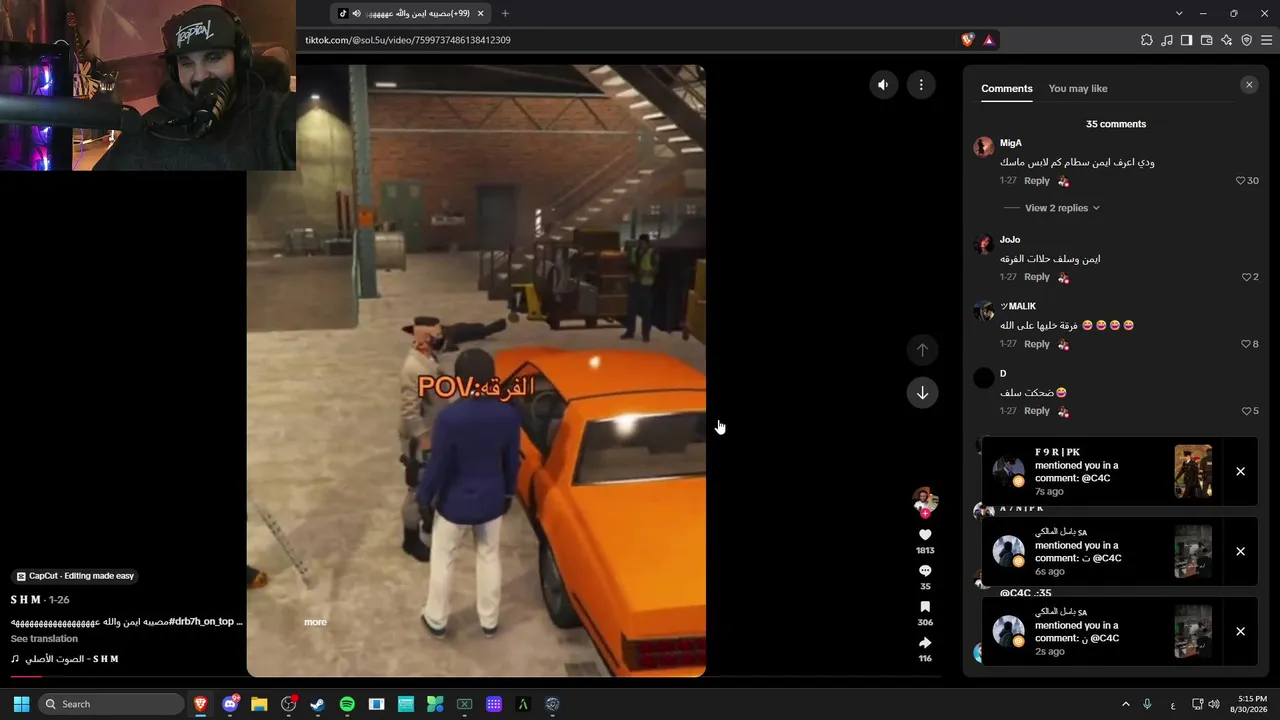Screen dimensions: 1280x720
Task: Open Brave browser from the taskbar
Action: 201,704
